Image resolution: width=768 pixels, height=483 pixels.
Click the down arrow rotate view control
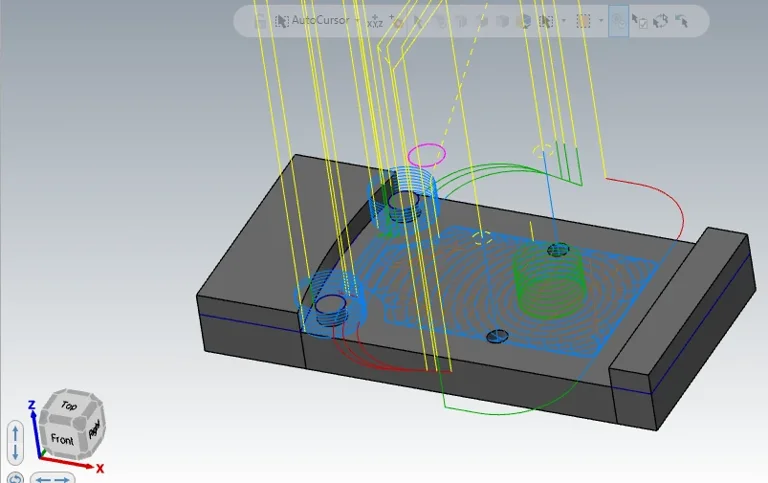click(x=15, y=453)
